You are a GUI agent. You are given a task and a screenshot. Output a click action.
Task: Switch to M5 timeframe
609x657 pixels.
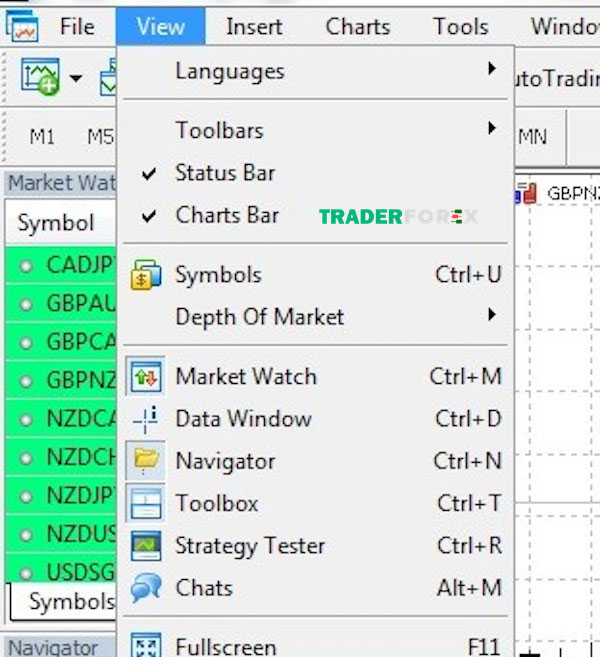(101, 137)
